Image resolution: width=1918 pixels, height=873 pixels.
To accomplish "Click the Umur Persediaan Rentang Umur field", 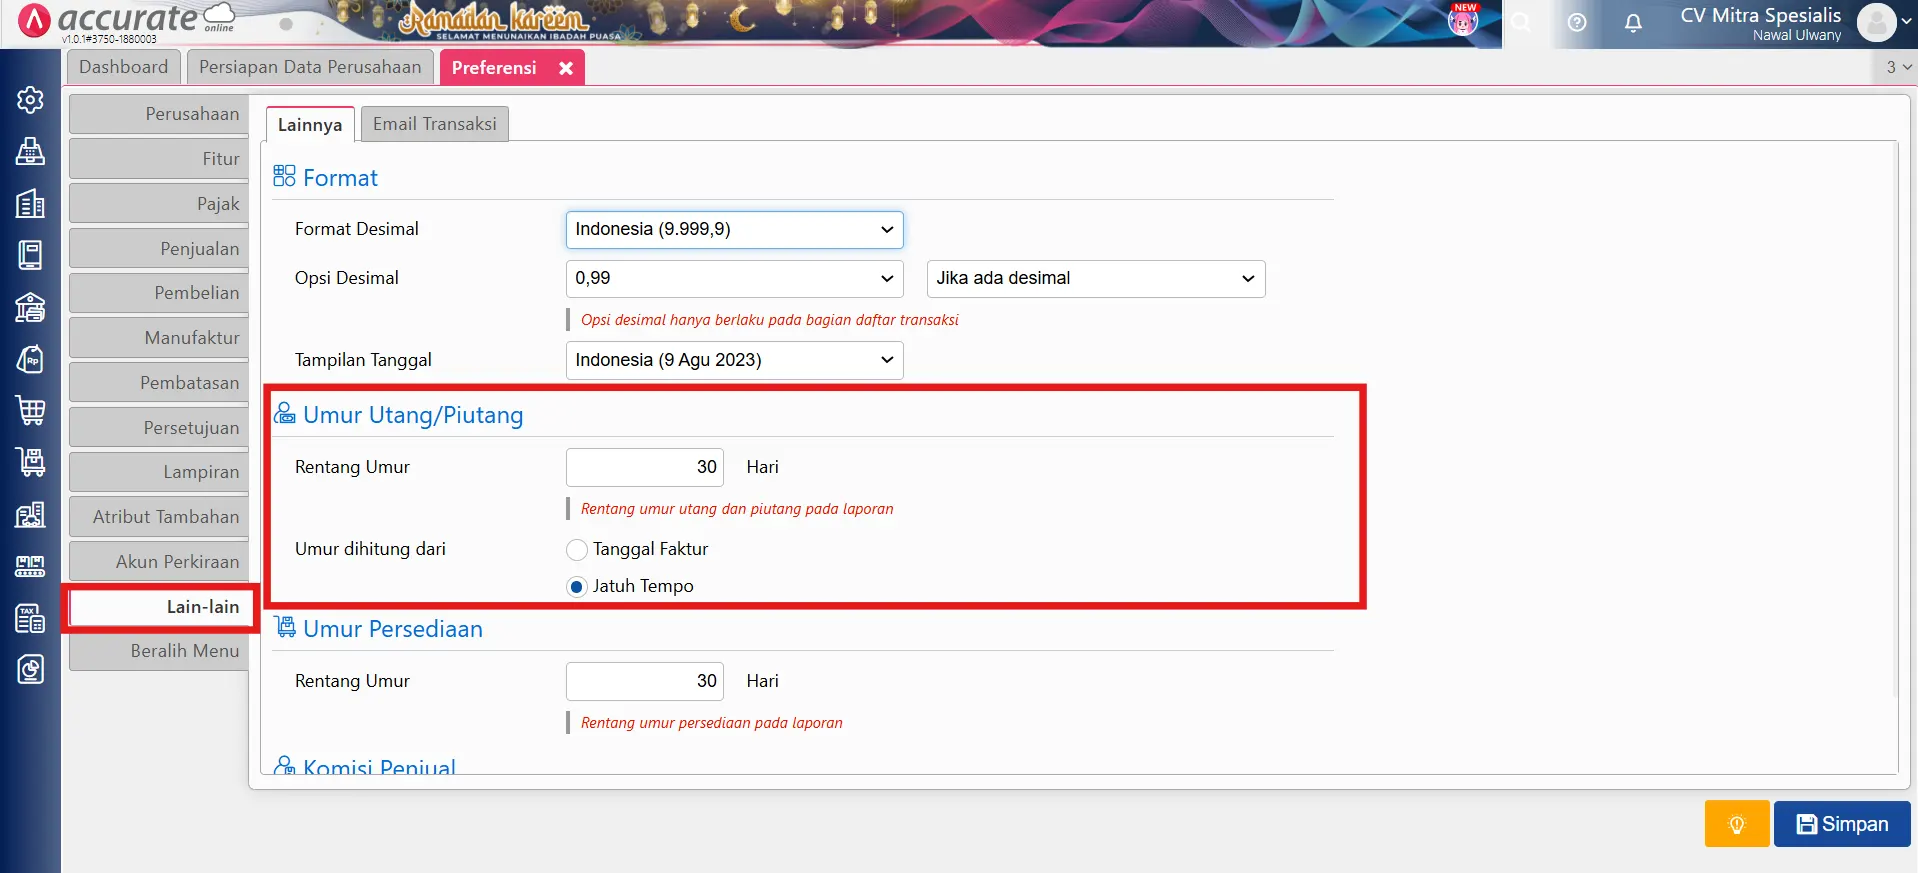I will (644, 681).
